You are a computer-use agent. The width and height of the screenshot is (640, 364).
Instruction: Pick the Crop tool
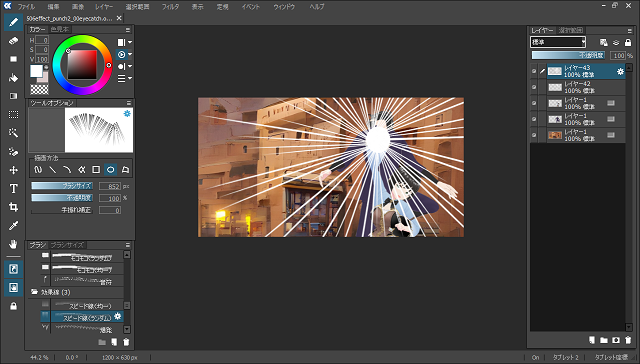coord(13,207)
